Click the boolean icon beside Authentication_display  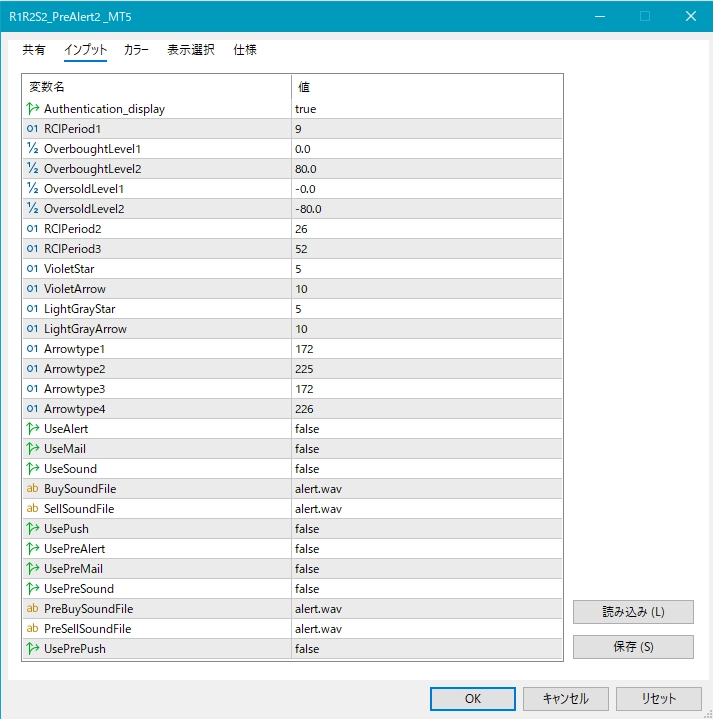click(x=33, y=109)
